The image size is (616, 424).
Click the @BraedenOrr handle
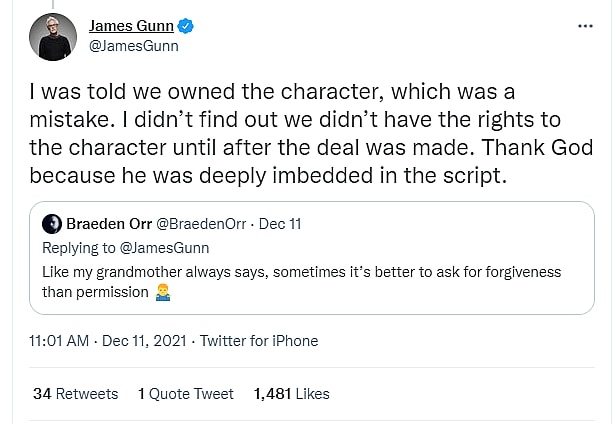[195, 223]
